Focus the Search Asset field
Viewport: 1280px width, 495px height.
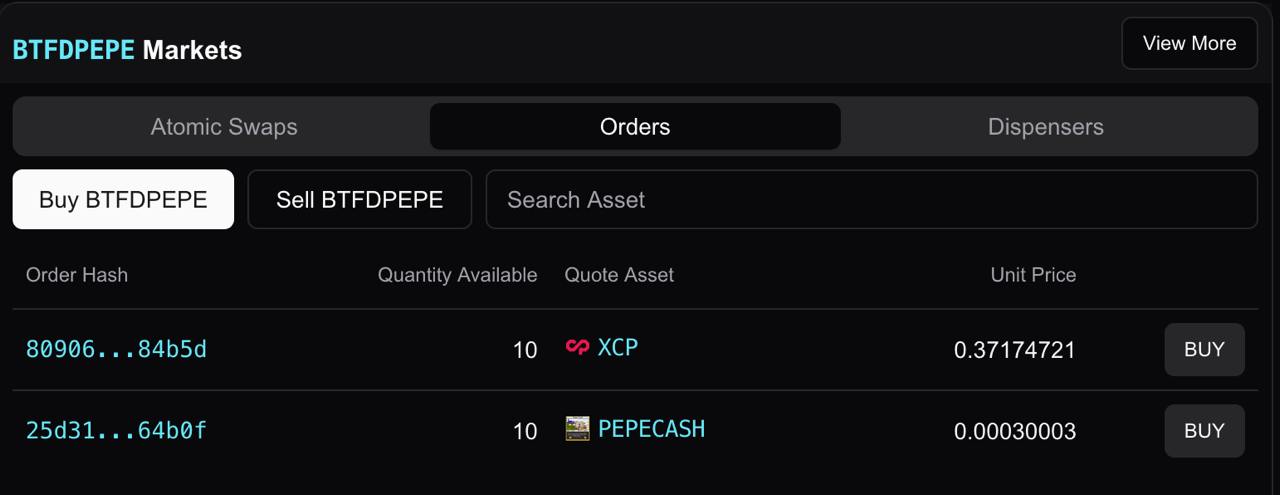pos(872,199)
